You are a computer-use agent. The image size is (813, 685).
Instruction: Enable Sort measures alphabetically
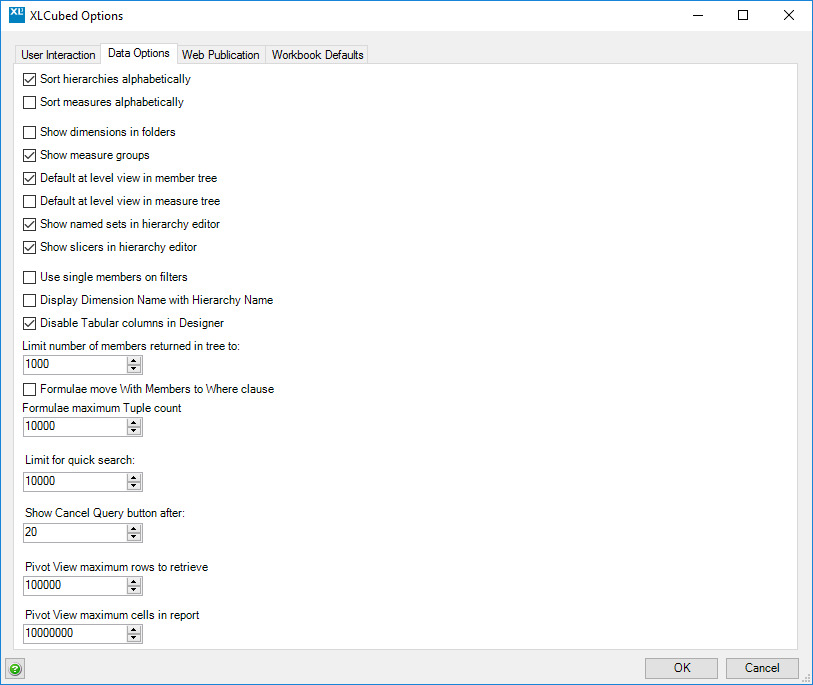pyautogui.click(x=30, y=102)
